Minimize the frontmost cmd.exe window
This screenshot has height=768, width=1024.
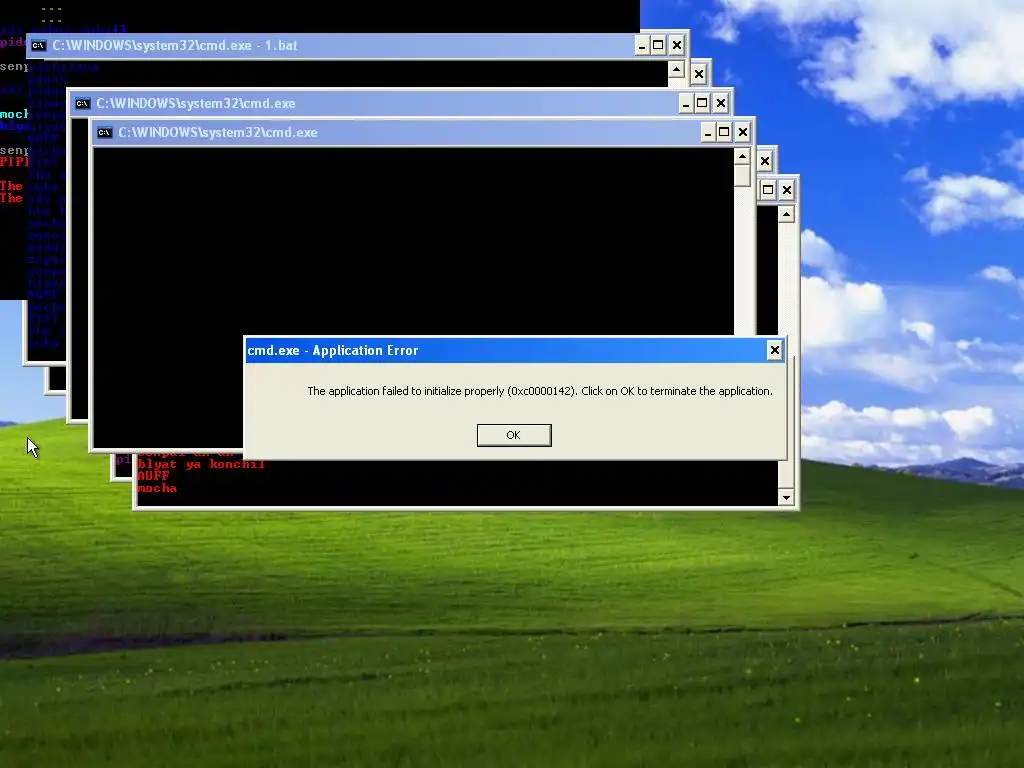(x=708, y=133)
